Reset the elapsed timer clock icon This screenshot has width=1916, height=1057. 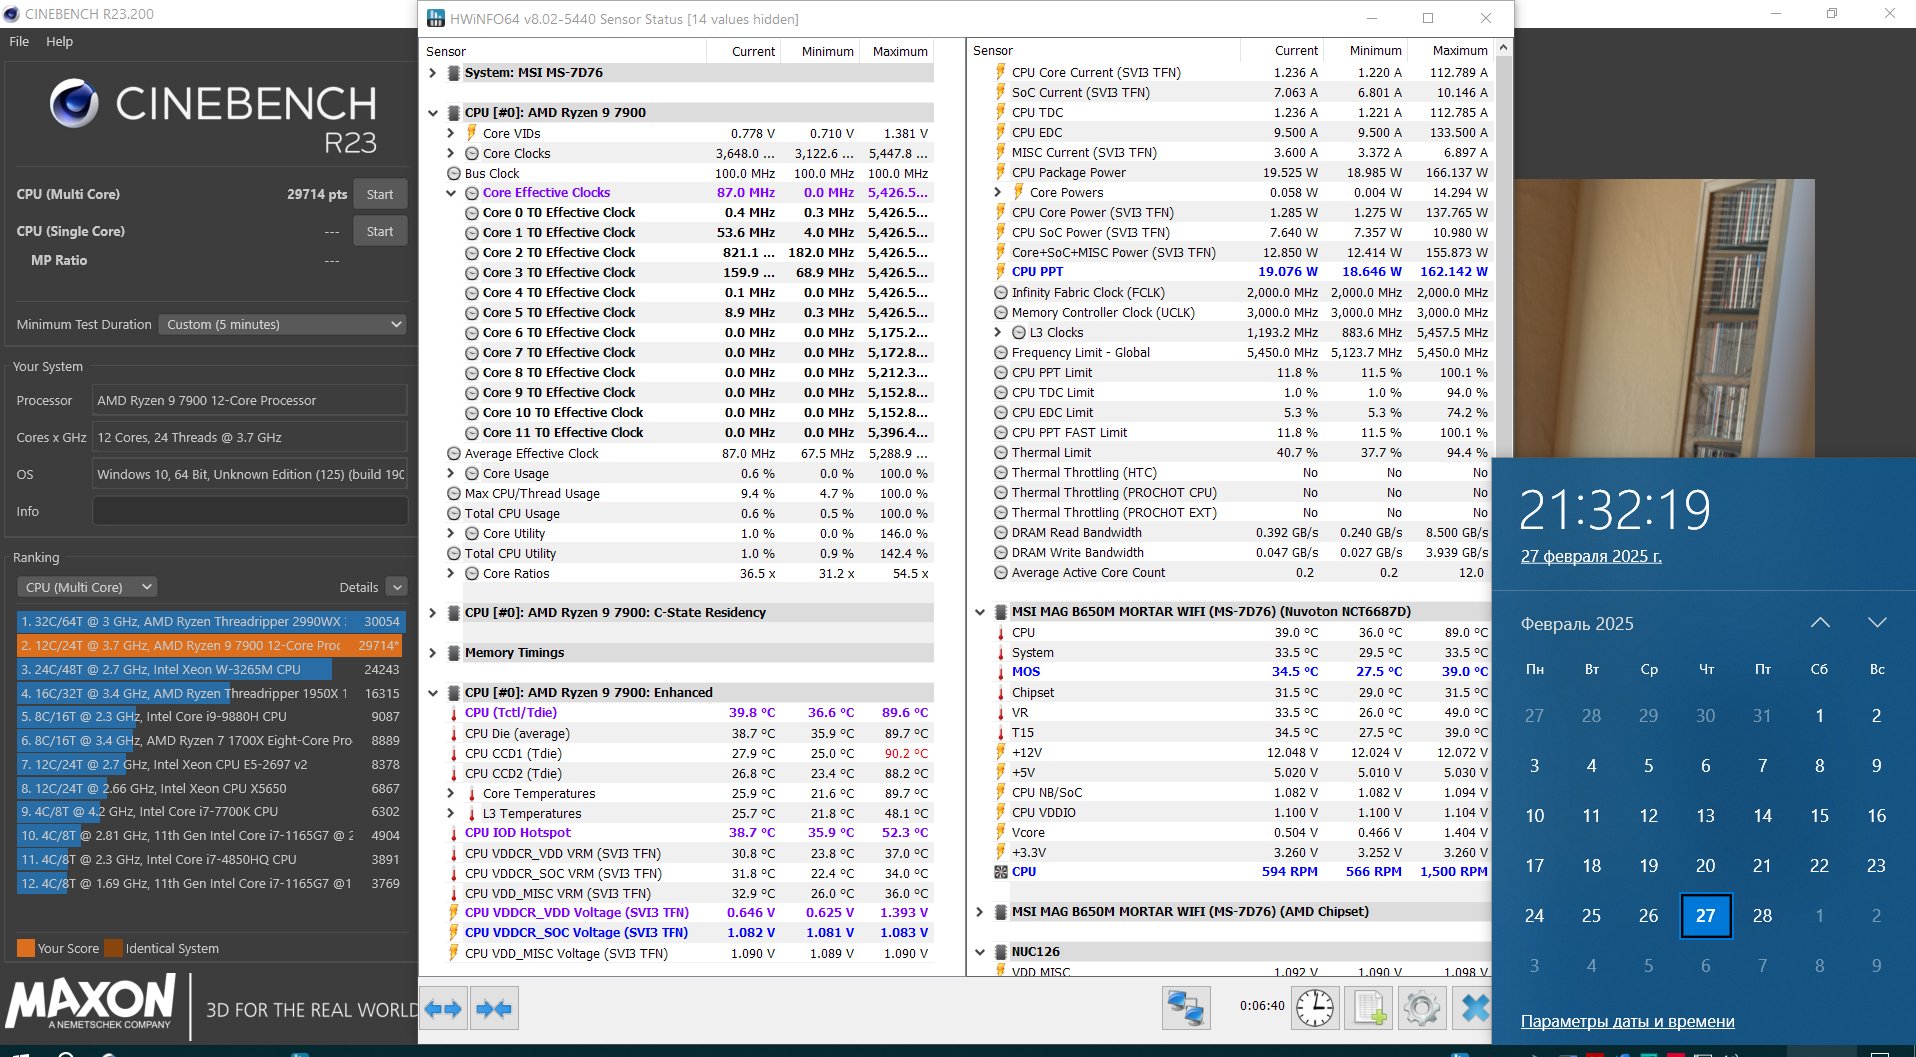tap(1315, 1008)
